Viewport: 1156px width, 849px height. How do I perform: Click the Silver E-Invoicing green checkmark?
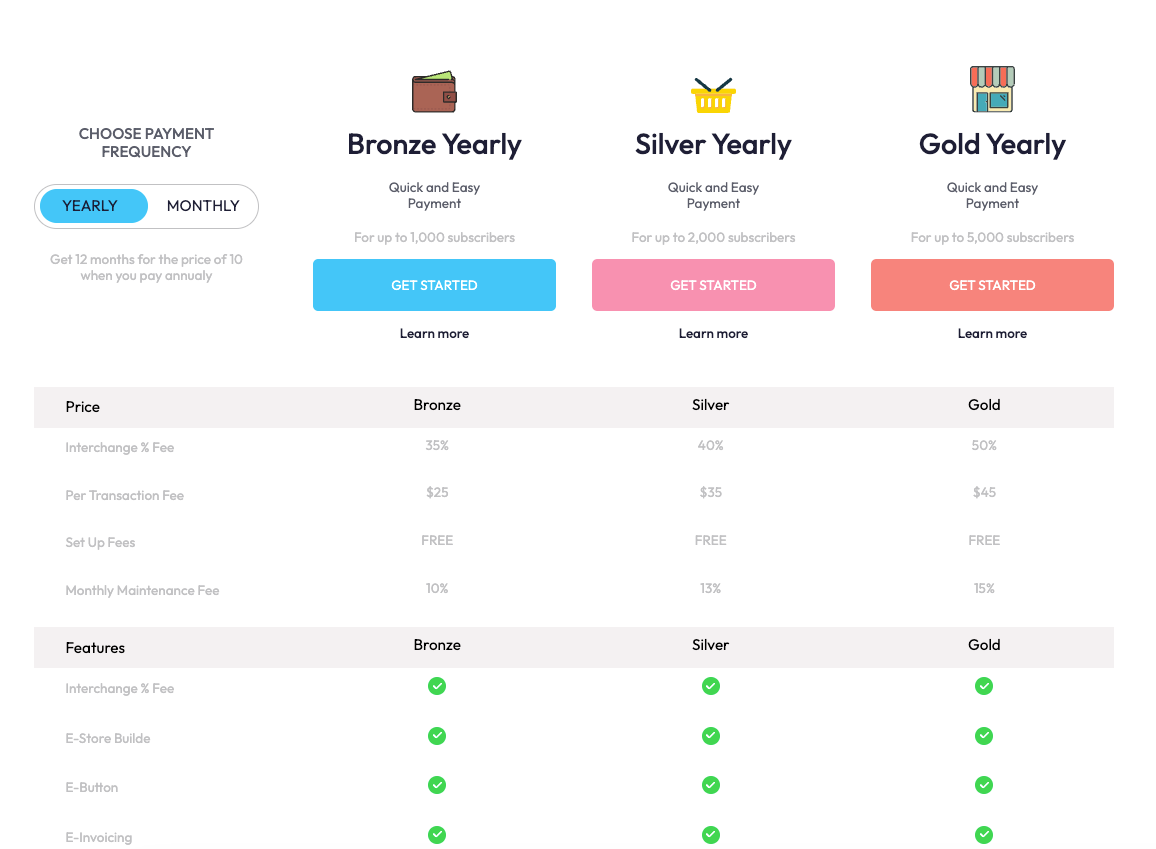coord(711,834)
